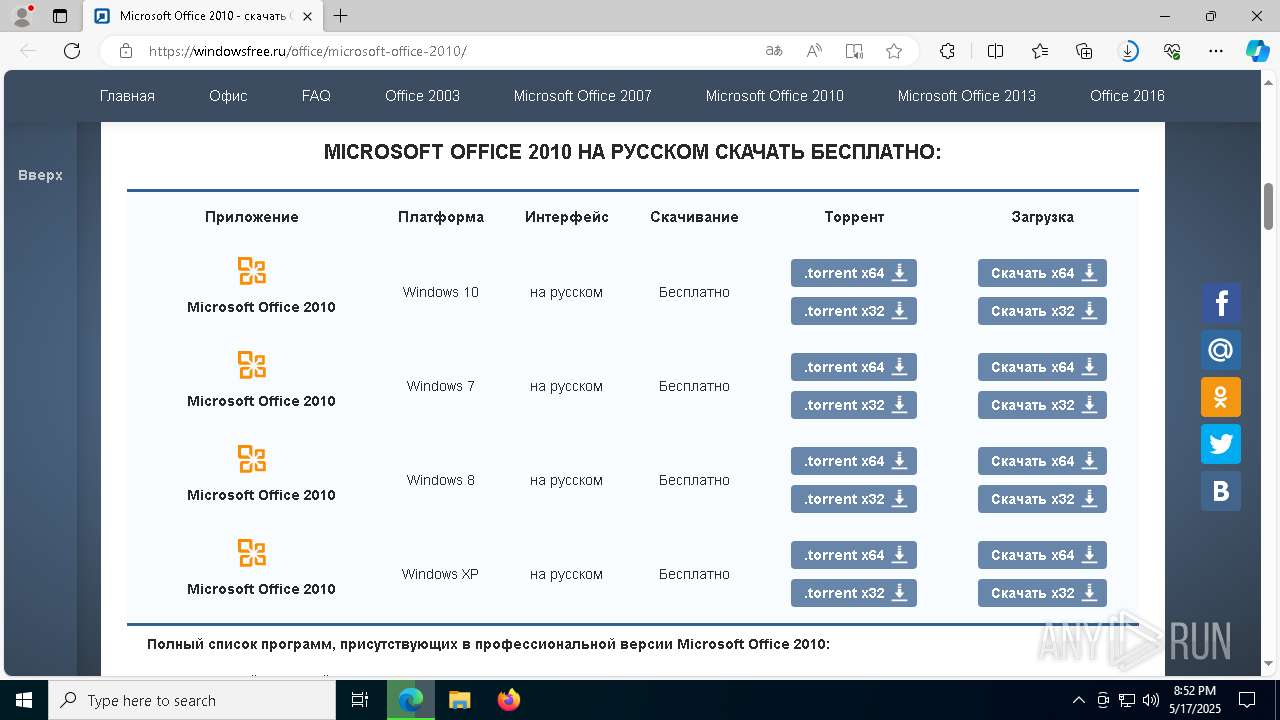Click the Translate page icon
Image resolution: width=1280 pixels, height=720 pixels.
pyautogui.click(x=774, y=51)
